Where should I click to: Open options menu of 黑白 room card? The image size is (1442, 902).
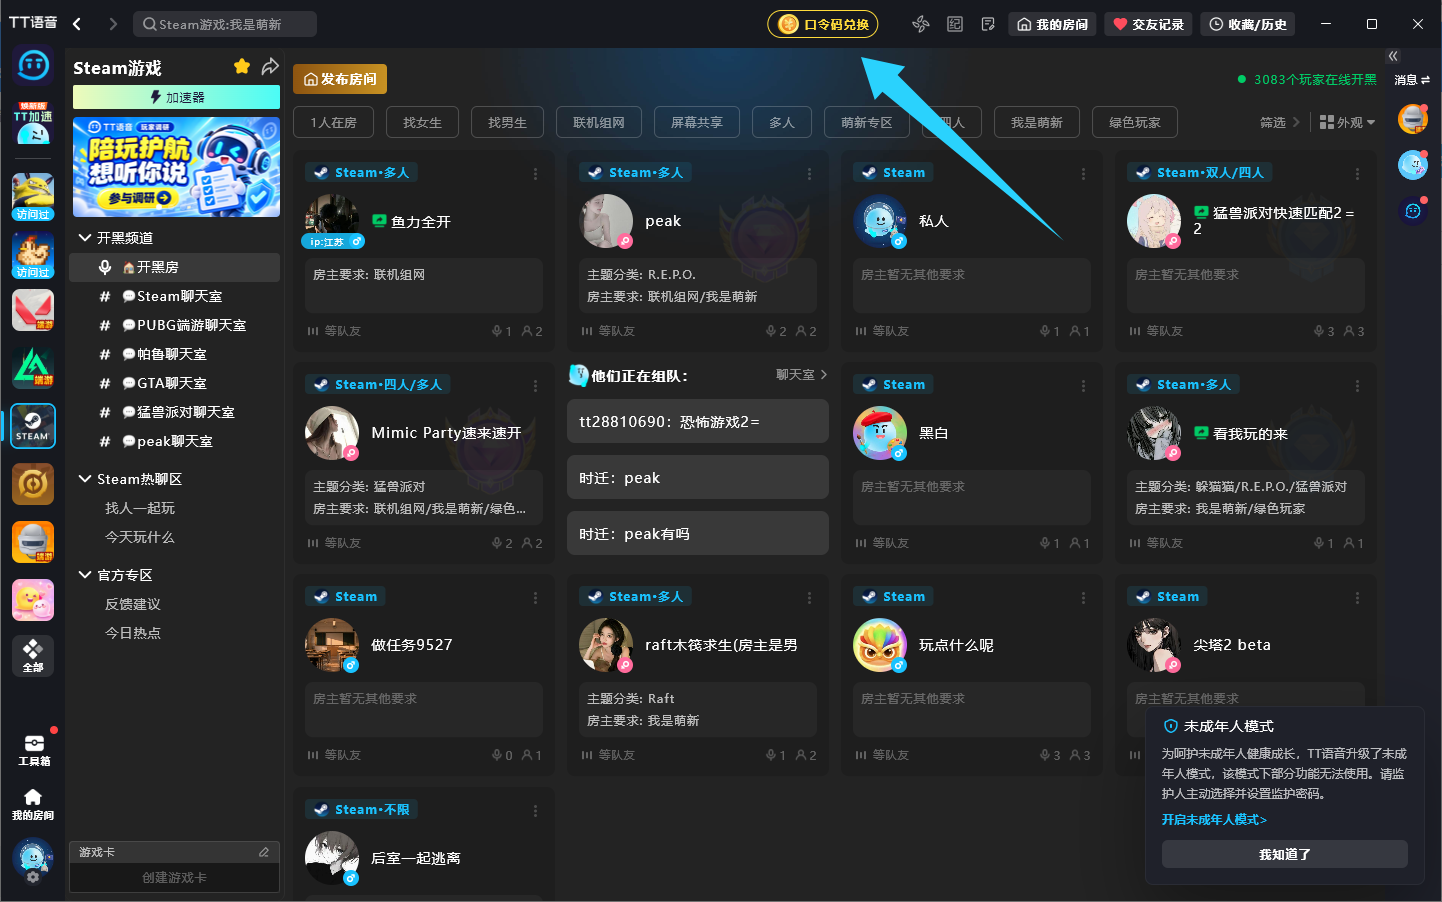(1083, 386)
